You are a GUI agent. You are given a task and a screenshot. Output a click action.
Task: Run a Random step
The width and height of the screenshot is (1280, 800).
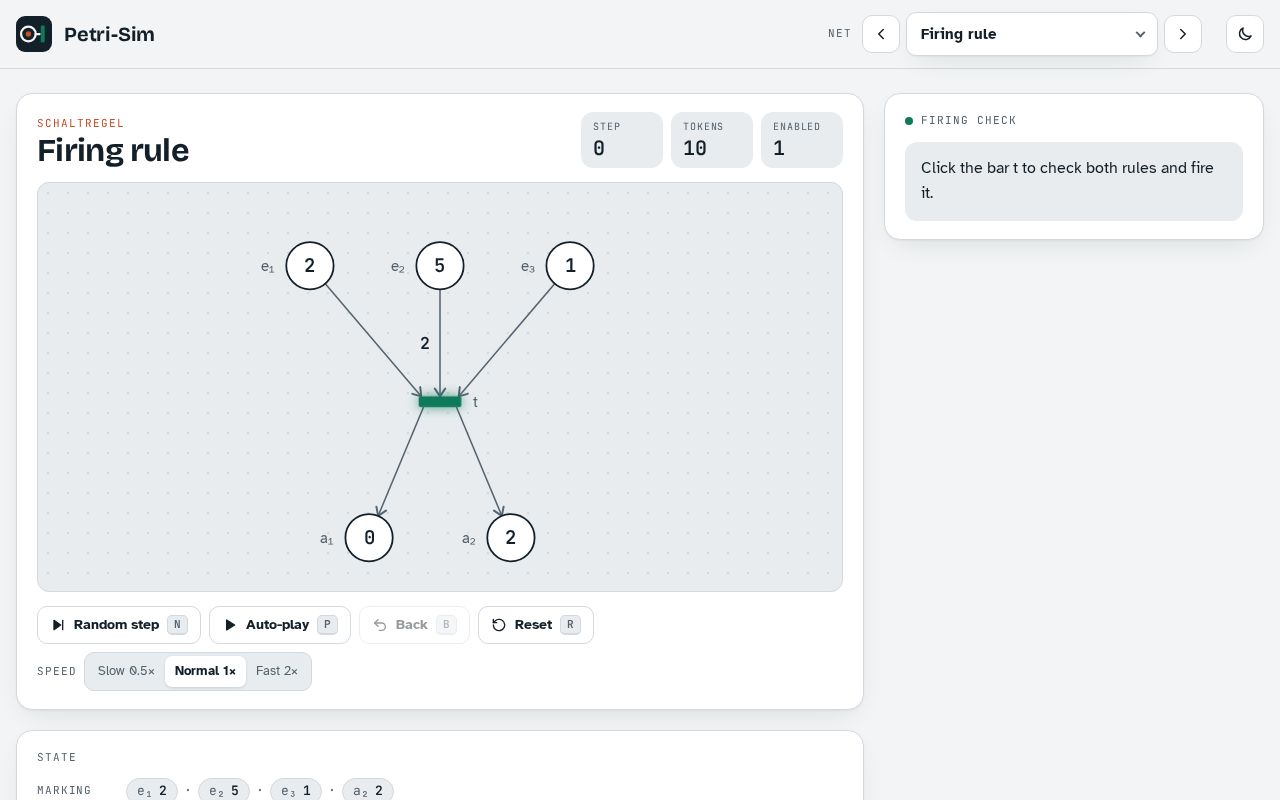pyautogui.click(x=119, y=625)
